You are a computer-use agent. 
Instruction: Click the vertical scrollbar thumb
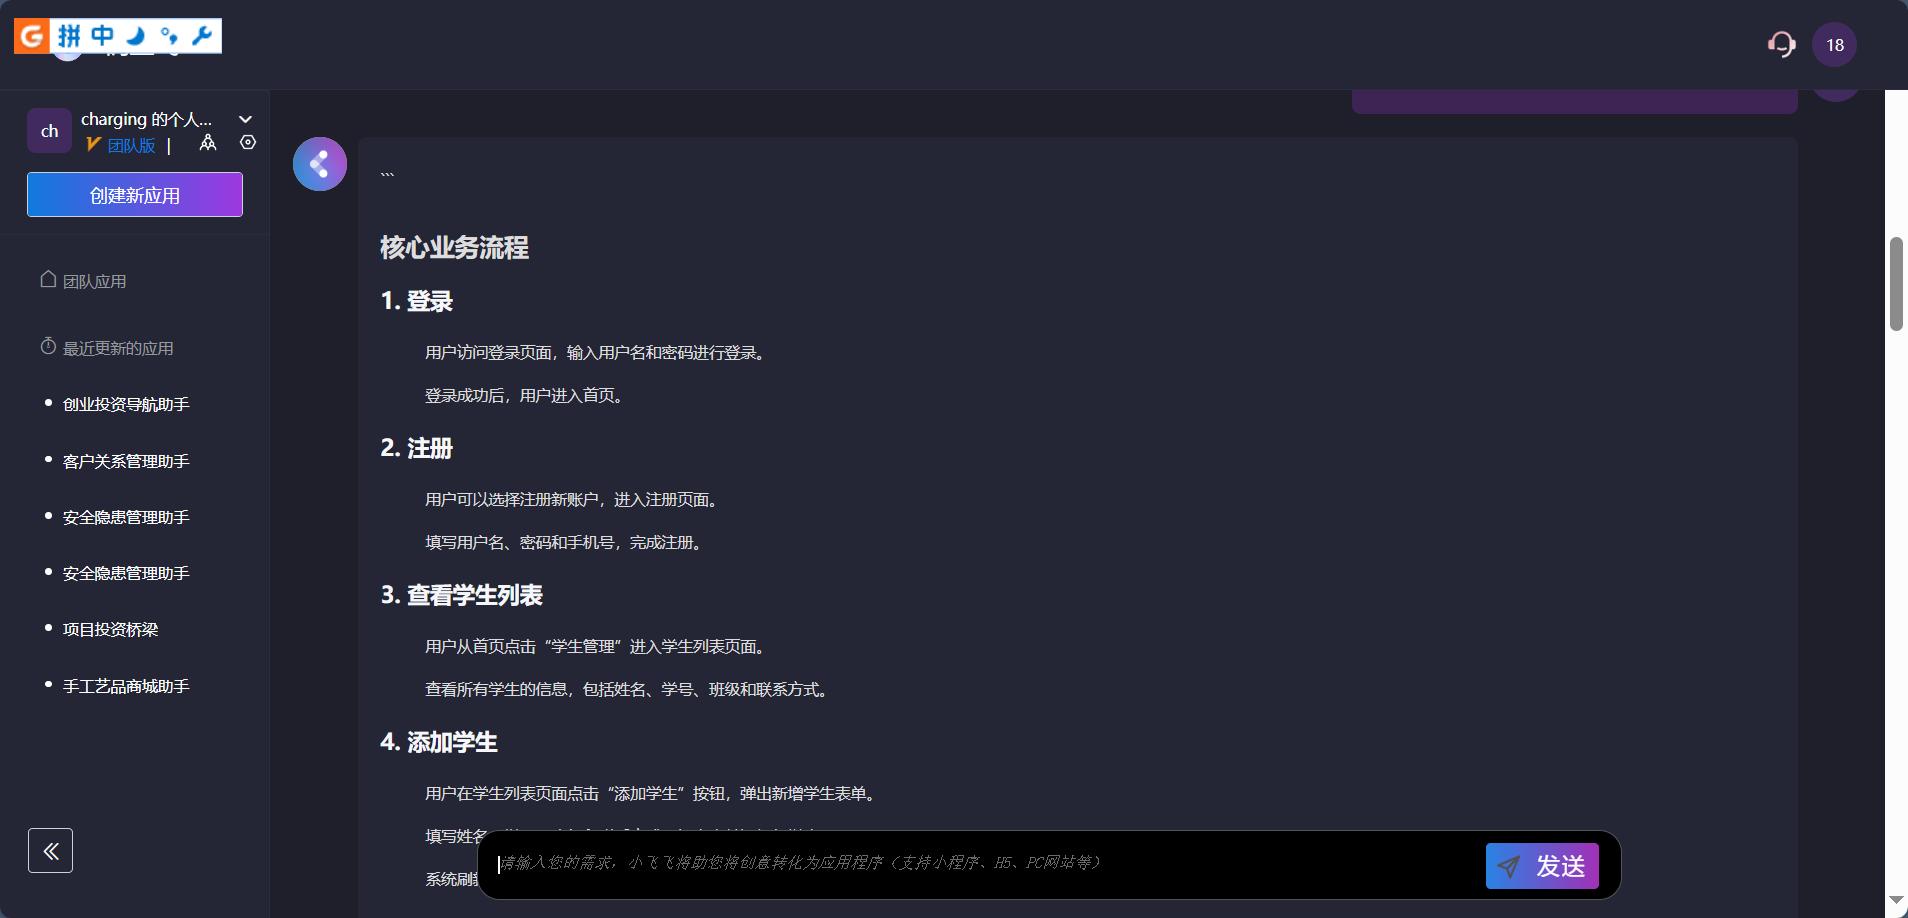(x=1896, y=284)
